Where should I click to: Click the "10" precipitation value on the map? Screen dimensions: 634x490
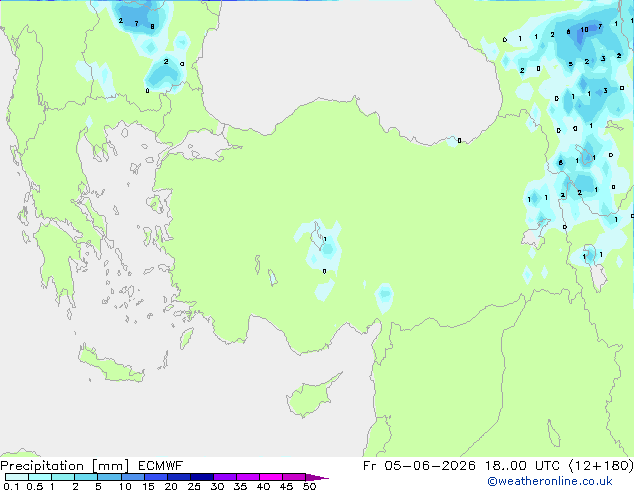click(x=584, y=30)
